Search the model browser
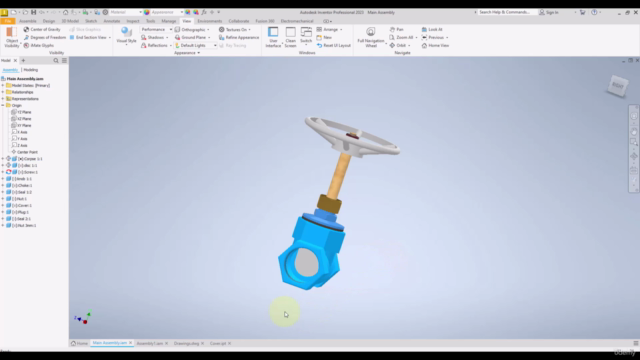 coord(56,60)
